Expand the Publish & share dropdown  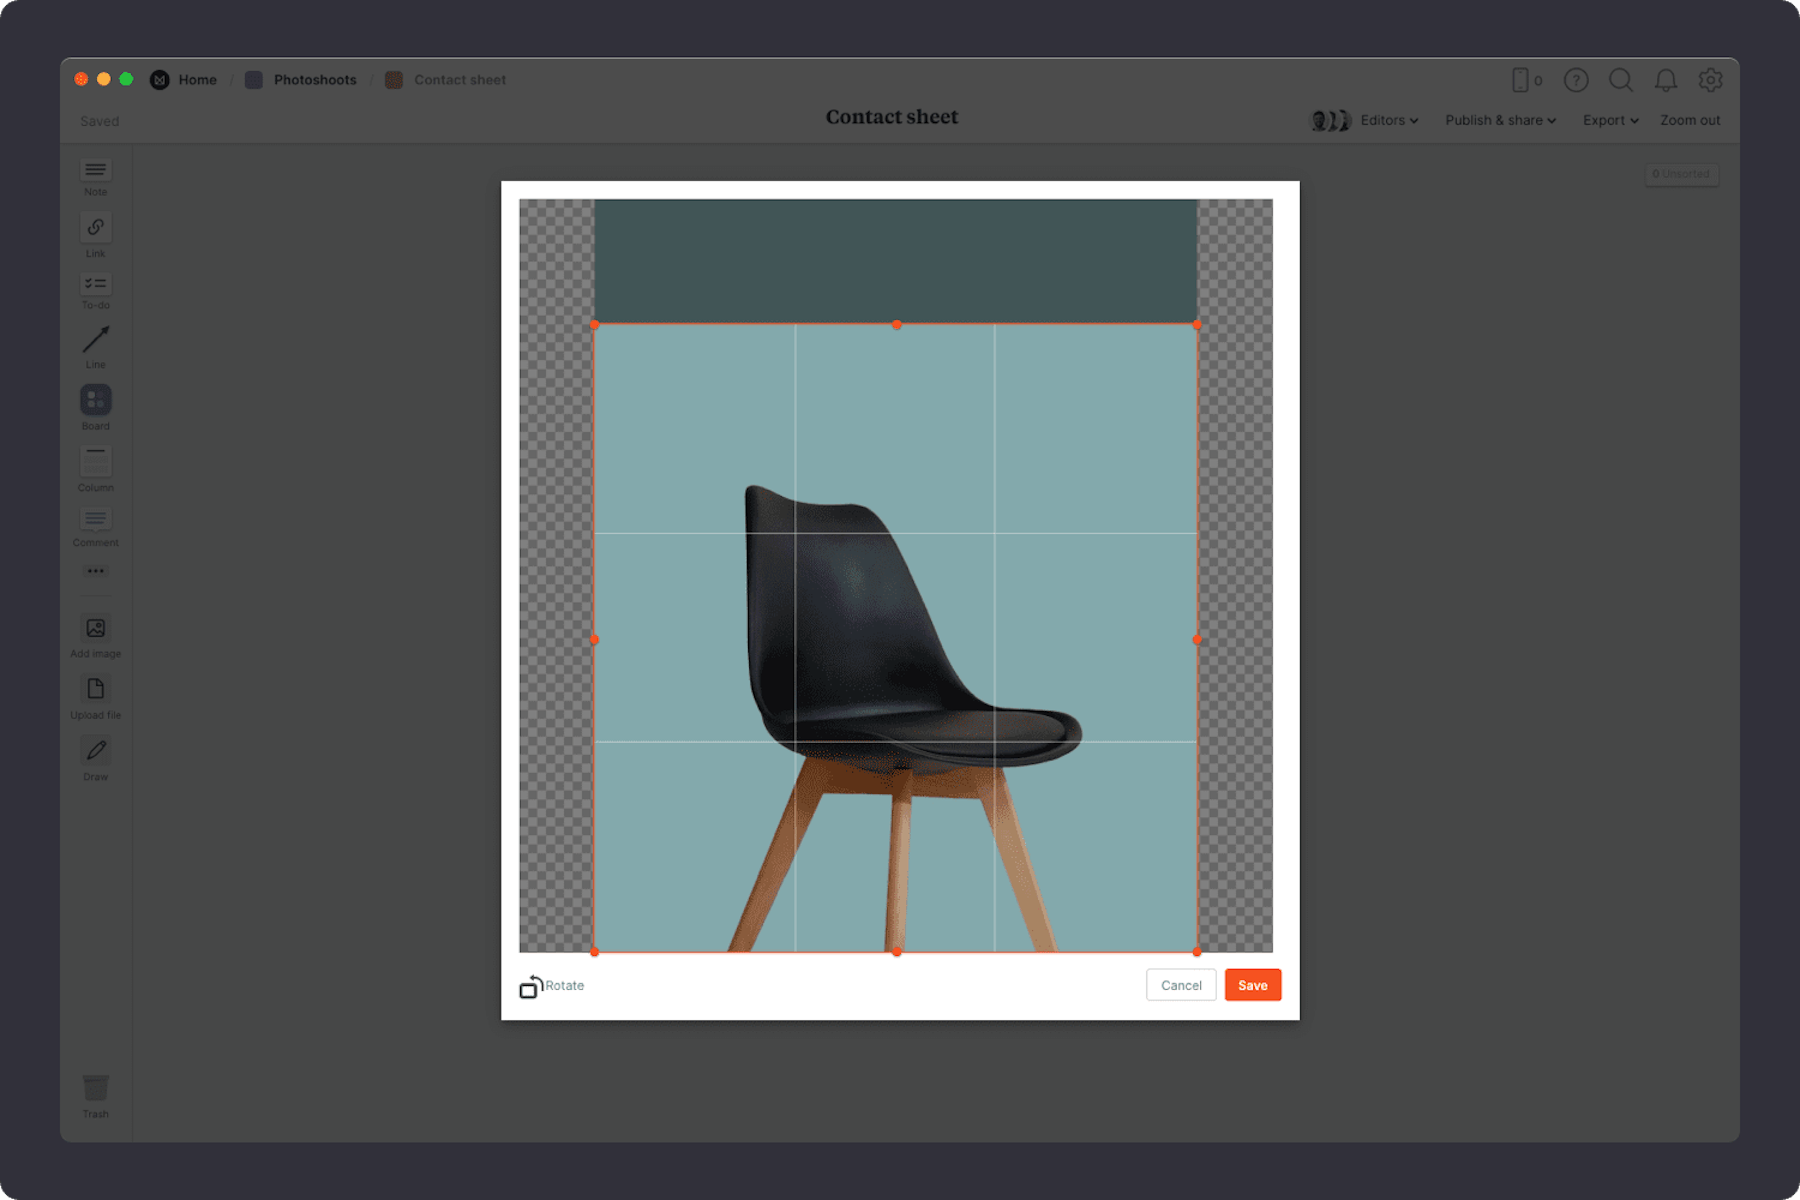pyautogui.click(x=1498, y=120)
